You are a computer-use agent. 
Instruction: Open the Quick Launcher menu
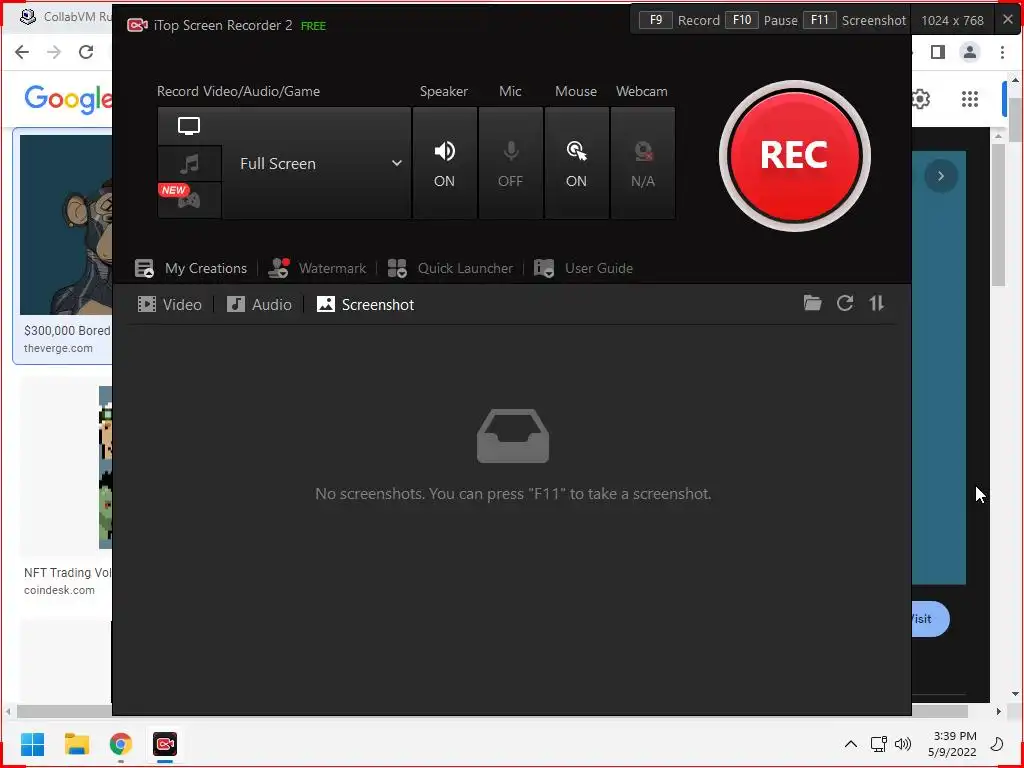click(x=450, y=268)
